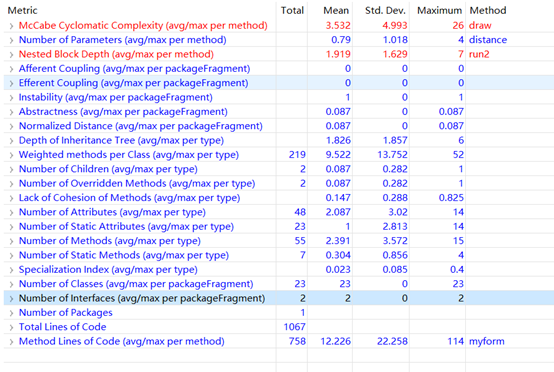Expand Abstractness metric row

[11, 112]
